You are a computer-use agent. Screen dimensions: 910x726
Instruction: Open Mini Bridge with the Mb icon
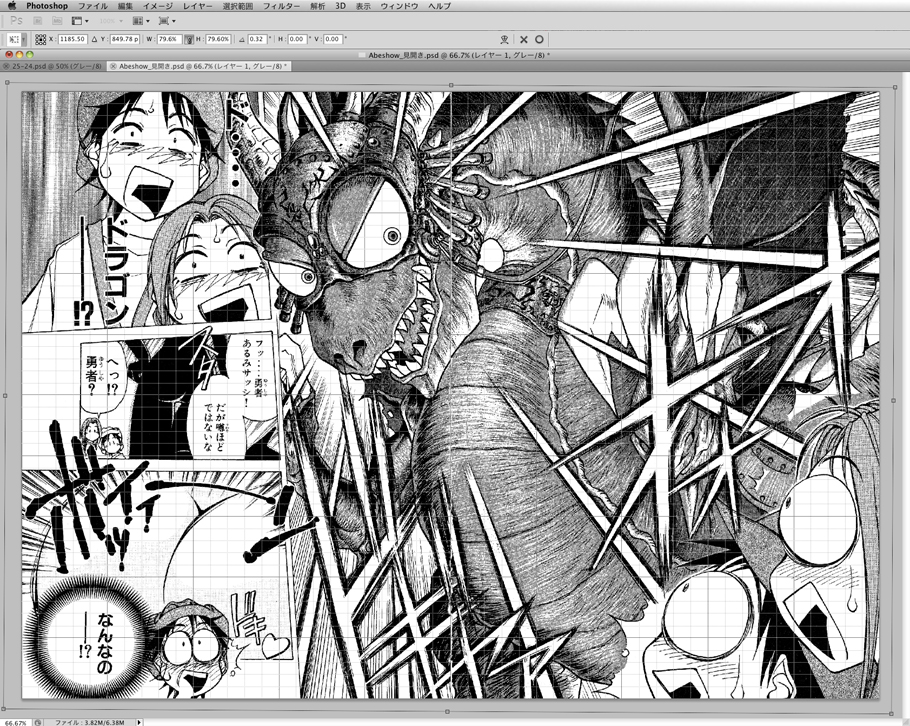pyautogui.click(x=57, y=21)
